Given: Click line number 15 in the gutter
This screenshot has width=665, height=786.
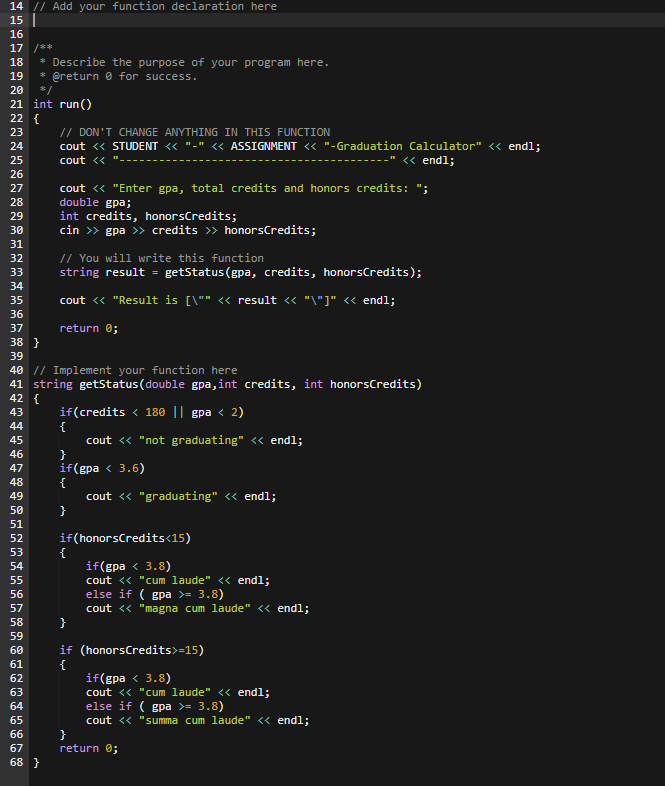Looking at the screenshot, I should pyautogui.click(x=17, y=20).
